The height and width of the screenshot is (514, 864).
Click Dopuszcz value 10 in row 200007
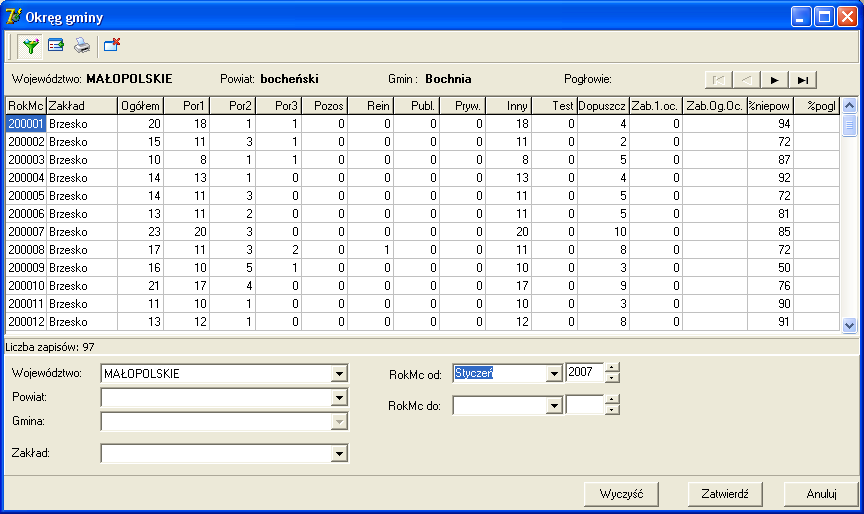(x=603, y=232)
